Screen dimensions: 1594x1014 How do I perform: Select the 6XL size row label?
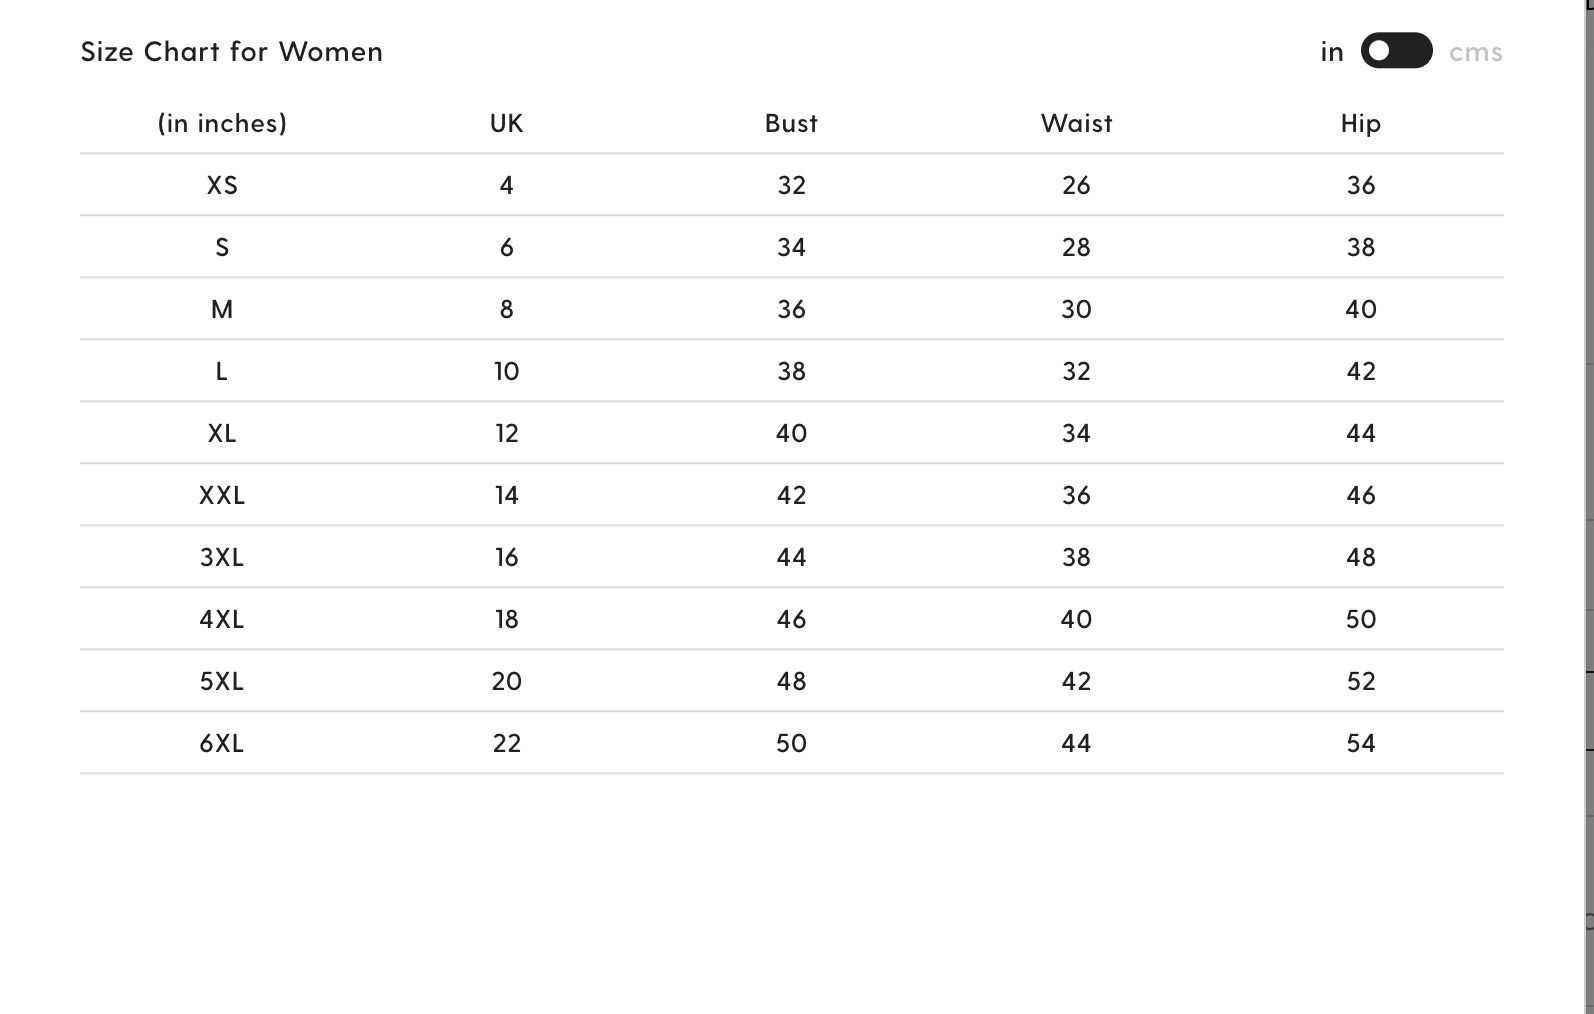[x=222, y=743]
